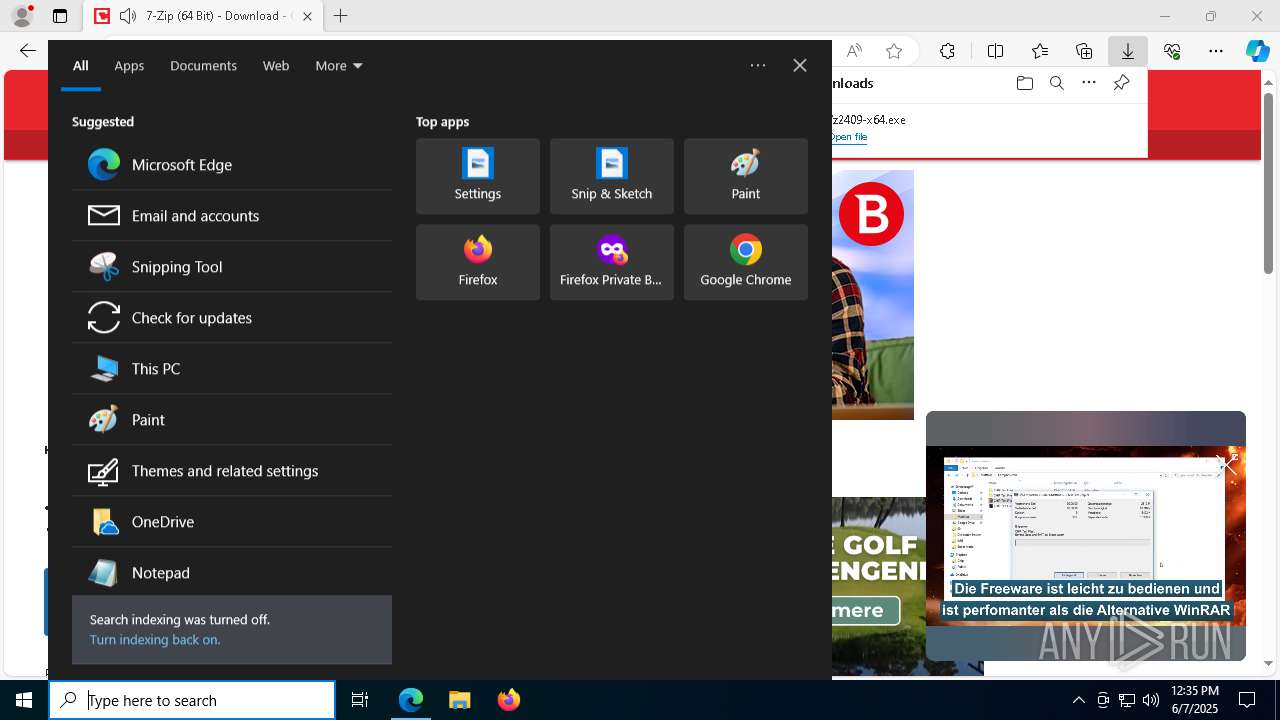Open Edge Extensions puzzle icon
Screen dimensions: 1280x720
[x=948, y=51]
